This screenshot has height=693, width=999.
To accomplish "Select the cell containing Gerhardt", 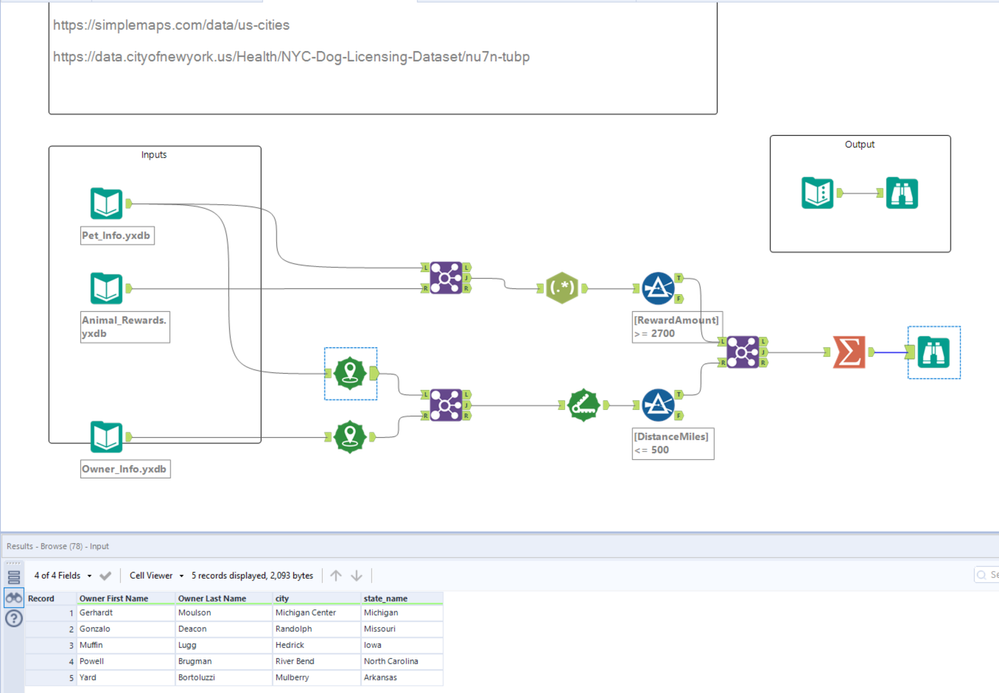I will coord(126,613).
